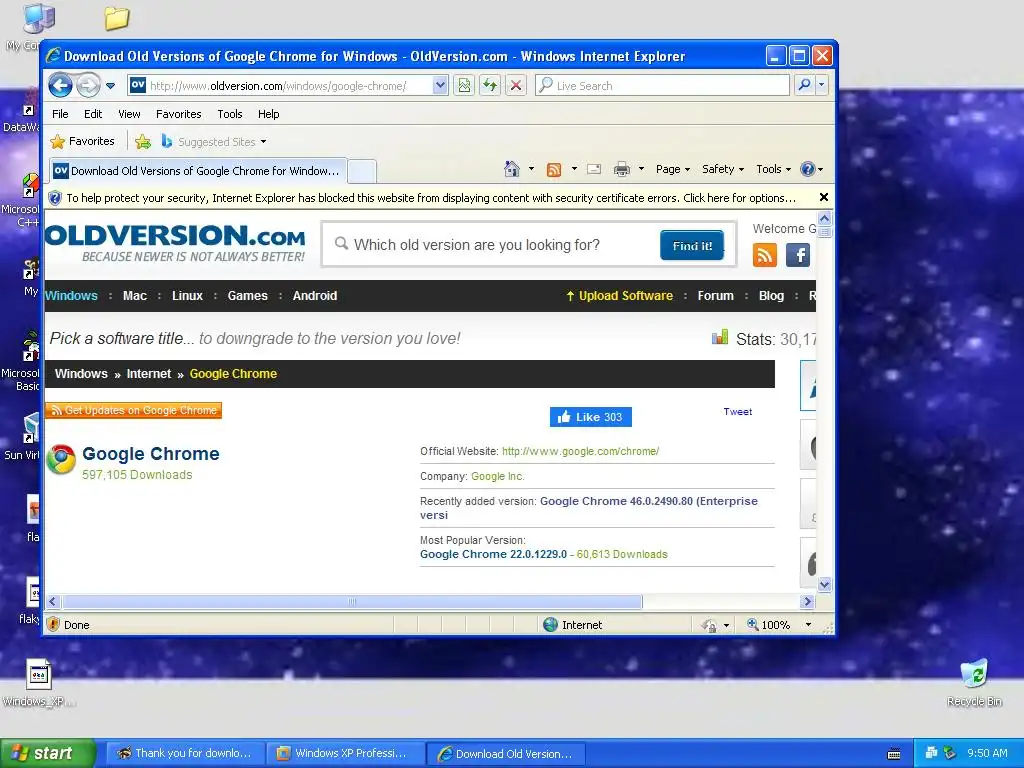The height and width of the screenshot is (768, 1024).
Task: Click the vertical scrollbar down arrow
Action: [x=824, y=584]
